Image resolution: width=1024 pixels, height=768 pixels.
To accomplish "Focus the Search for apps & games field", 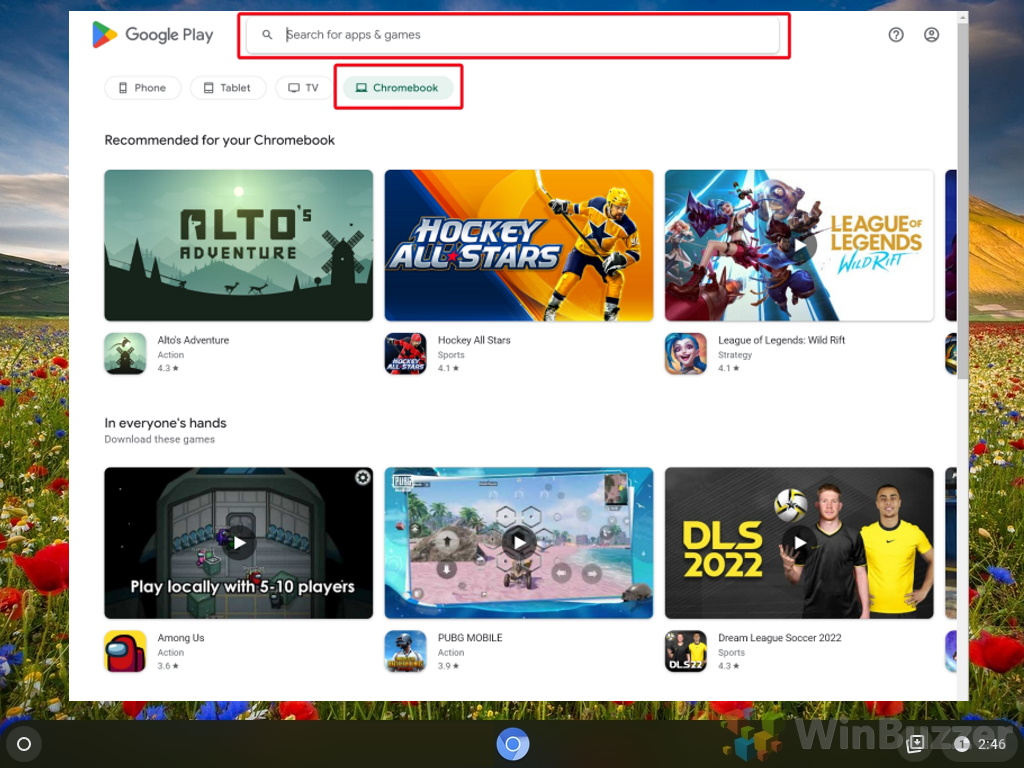I will click(513, 35).
